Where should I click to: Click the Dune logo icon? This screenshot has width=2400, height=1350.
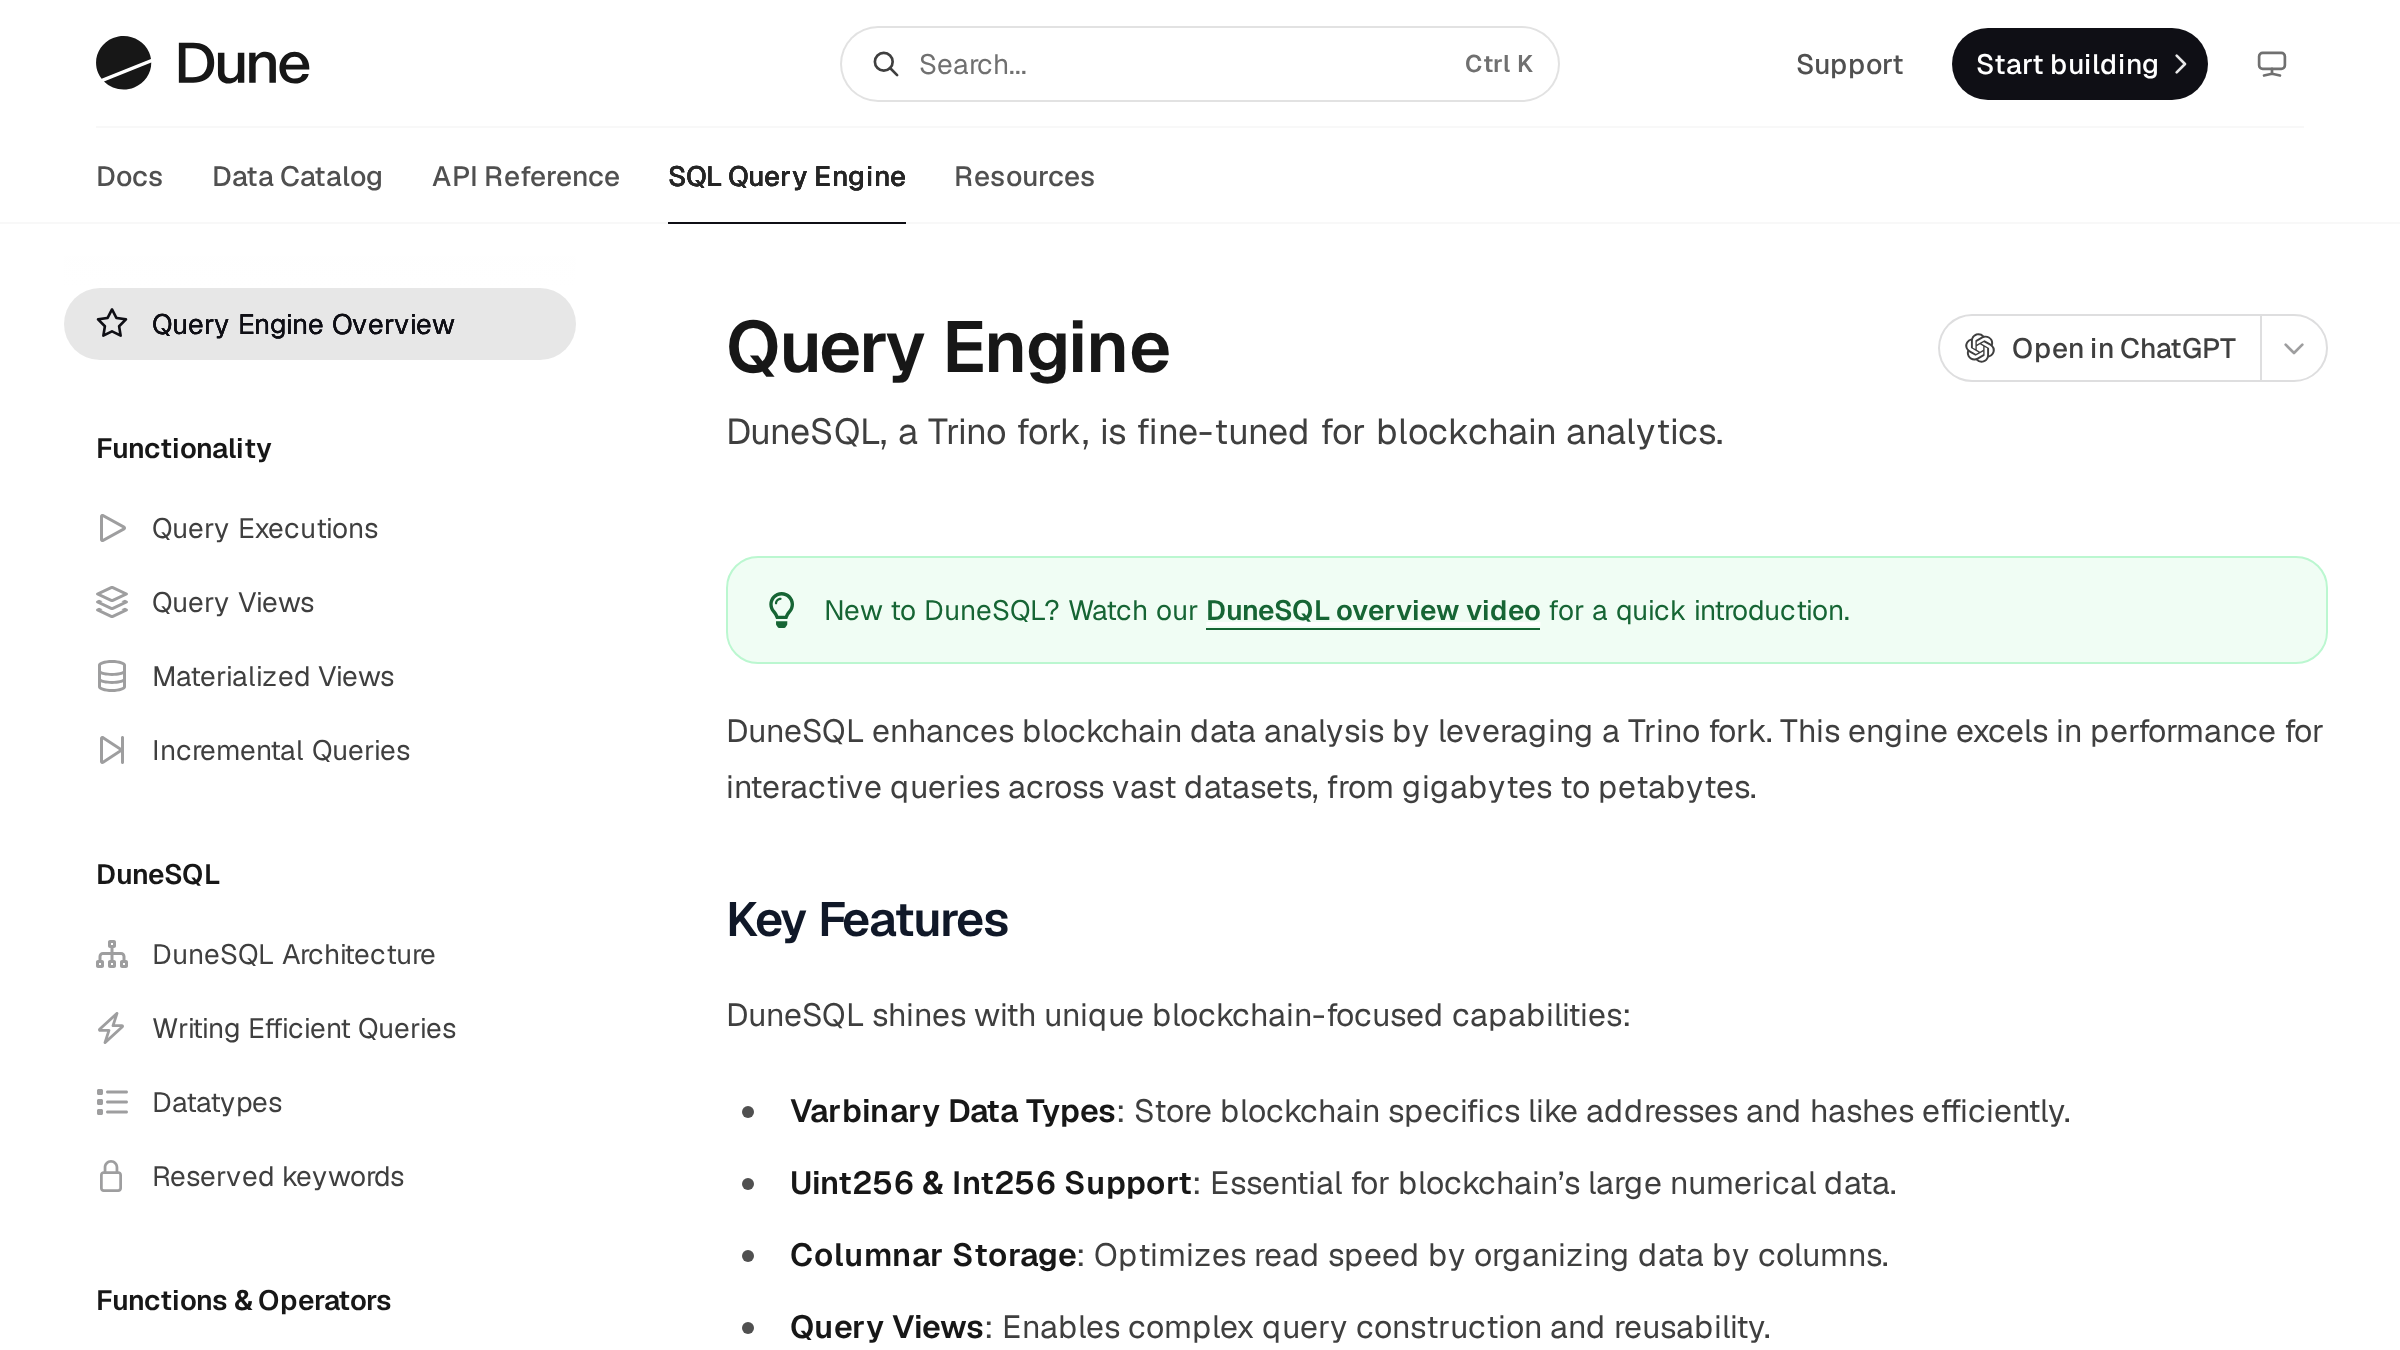click(x=124, y=63)
